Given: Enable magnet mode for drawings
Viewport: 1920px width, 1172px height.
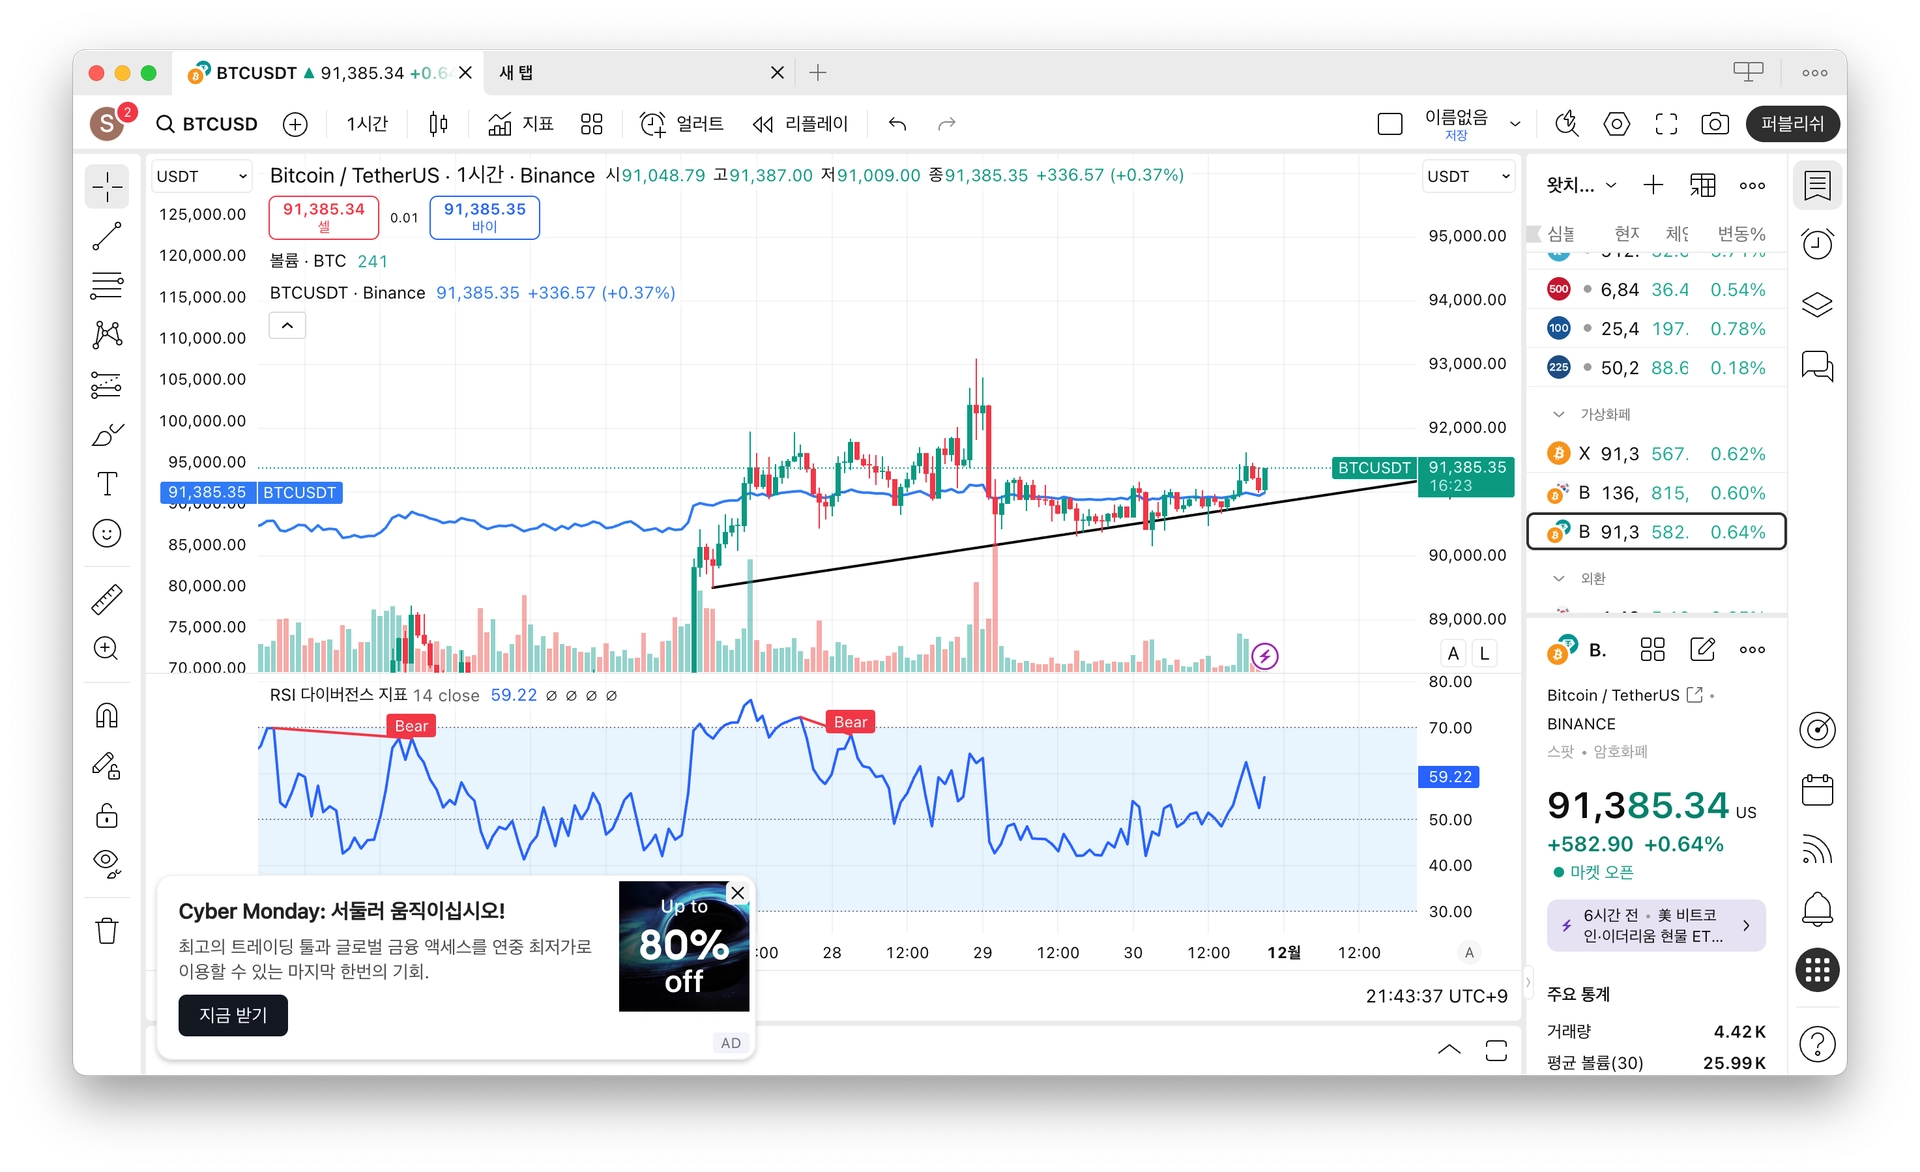Looking at the screenshot, I should (107, 716).
